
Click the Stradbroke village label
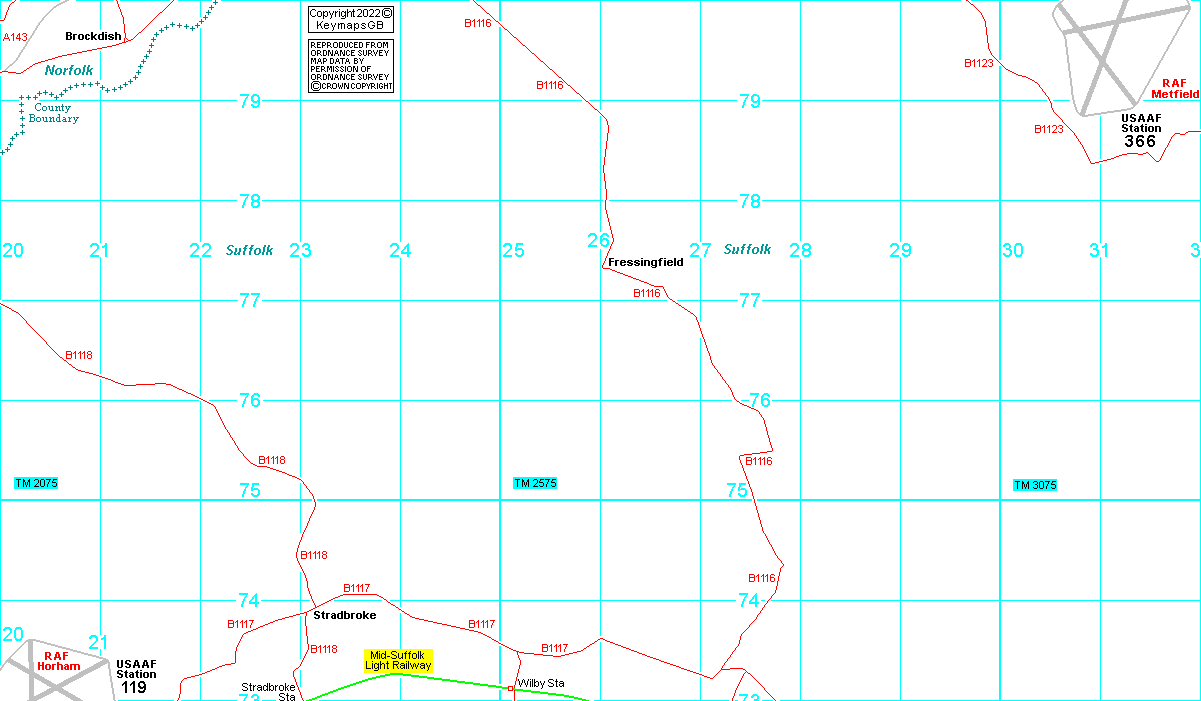click(x=344, y=615)
